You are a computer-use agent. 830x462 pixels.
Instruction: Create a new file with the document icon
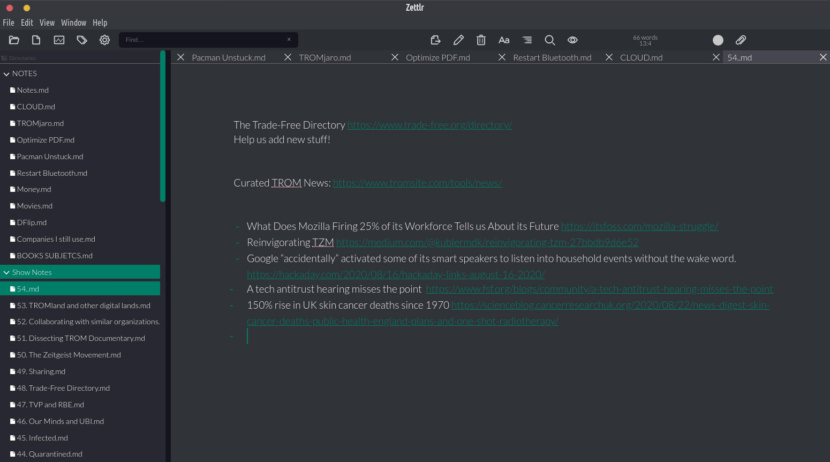36,40
